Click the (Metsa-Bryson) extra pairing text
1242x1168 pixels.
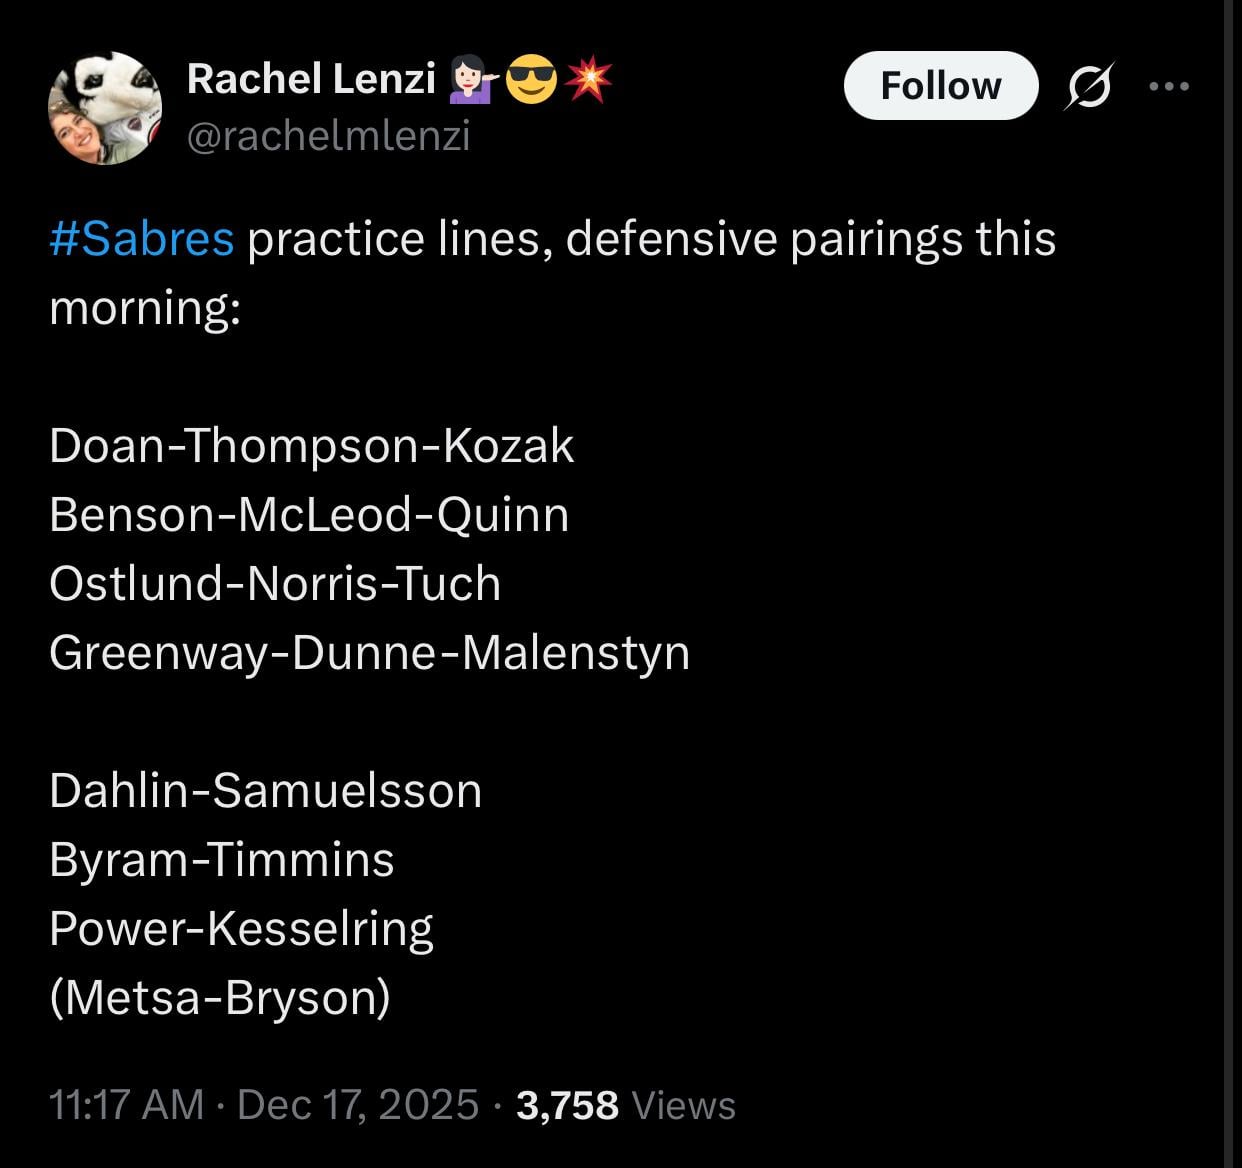tap(220, 998)
